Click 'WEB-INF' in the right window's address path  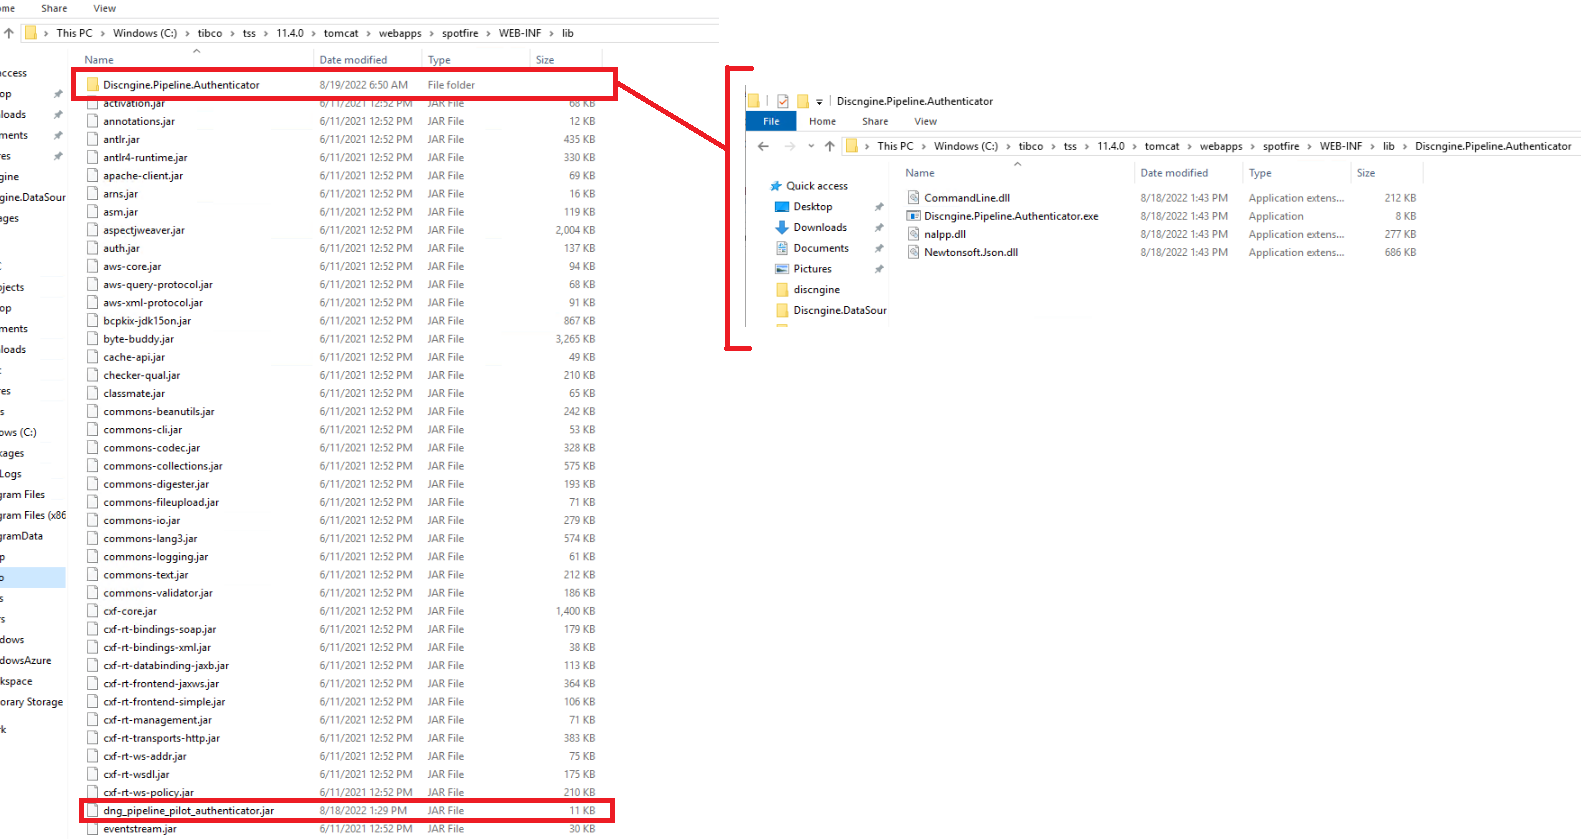pyautogui.click(x=1341, y=146)
